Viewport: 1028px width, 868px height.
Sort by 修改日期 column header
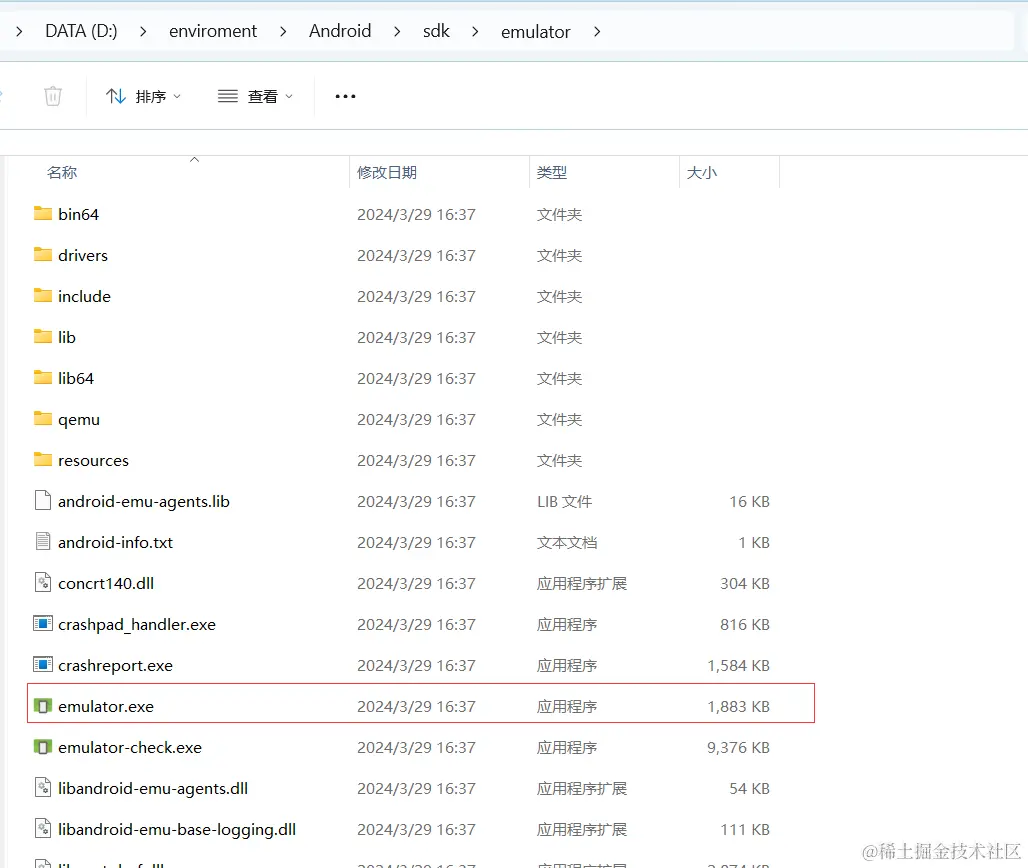387,172
